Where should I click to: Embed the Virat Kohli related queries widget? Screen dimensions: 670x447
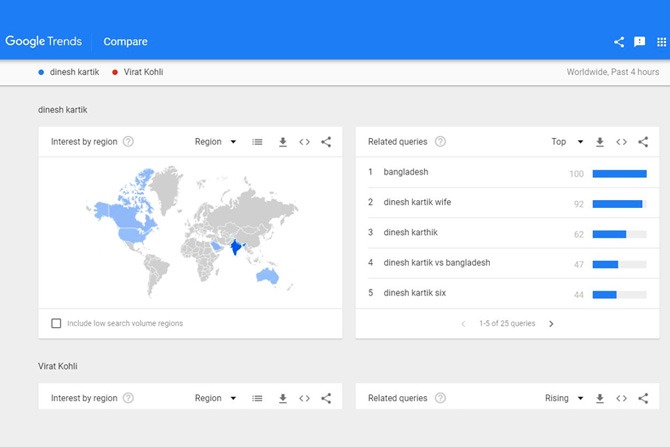click(621, 398)
